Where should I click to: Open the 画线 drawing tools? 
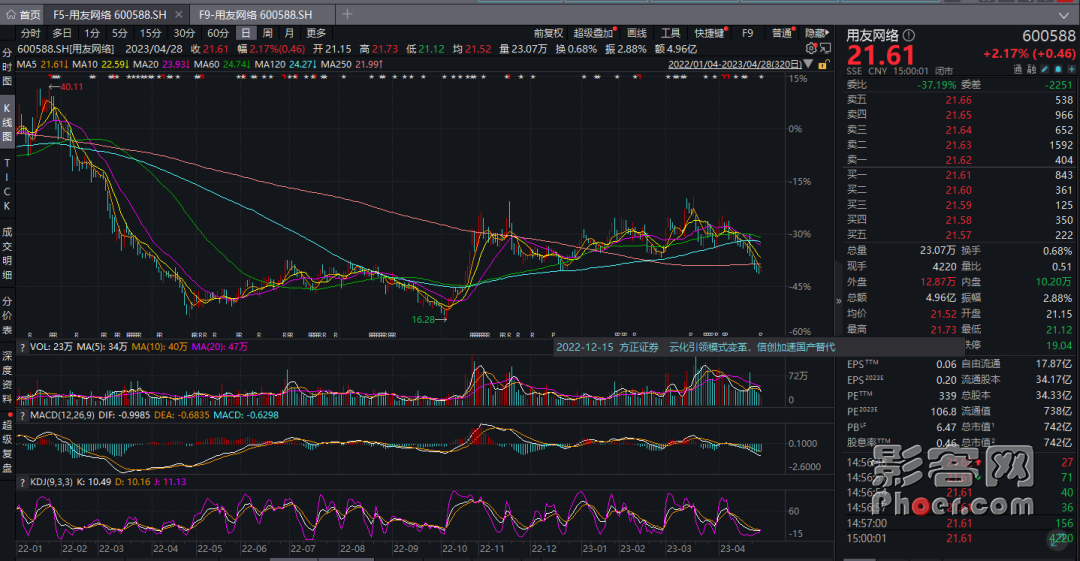click(x=637, y=33)
